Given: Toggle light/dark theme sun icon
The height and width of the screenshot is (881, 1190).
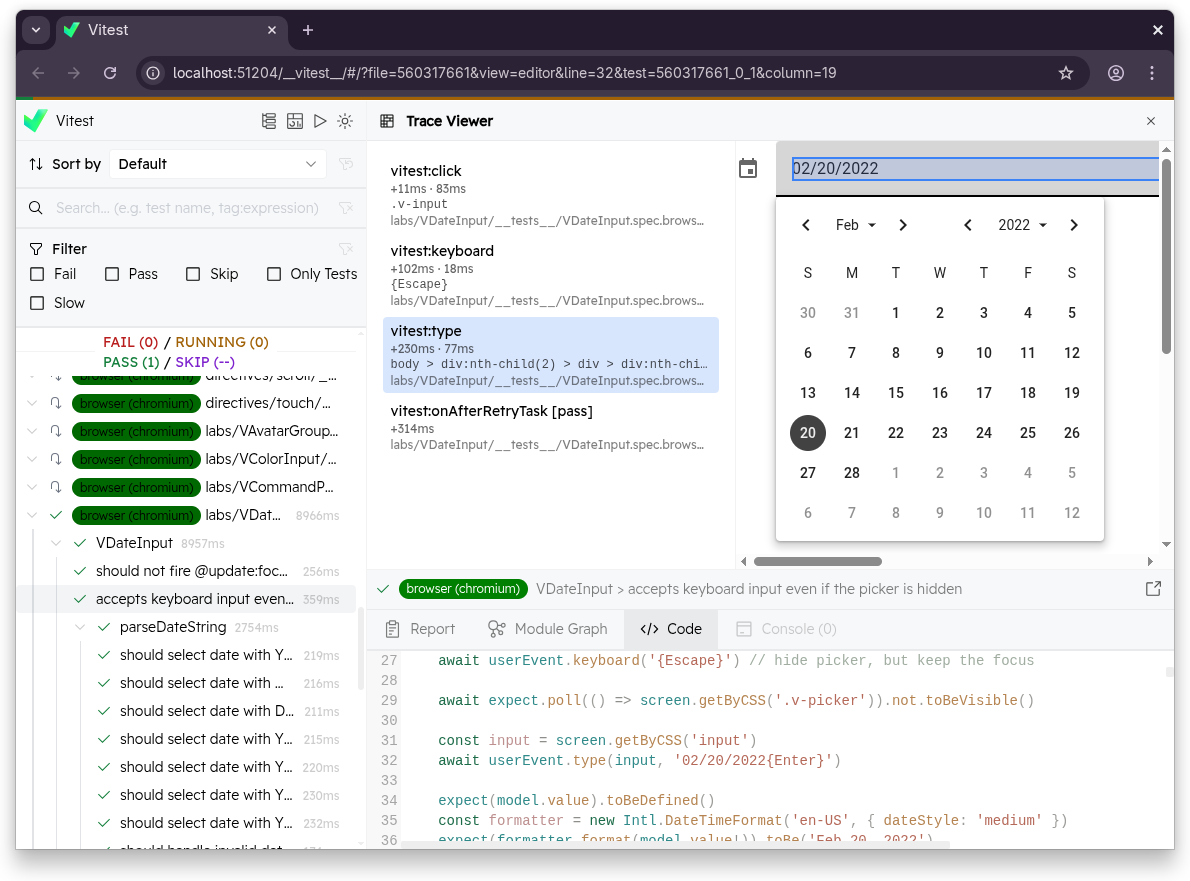Looking at the screenshot, I should pos(345,121).
